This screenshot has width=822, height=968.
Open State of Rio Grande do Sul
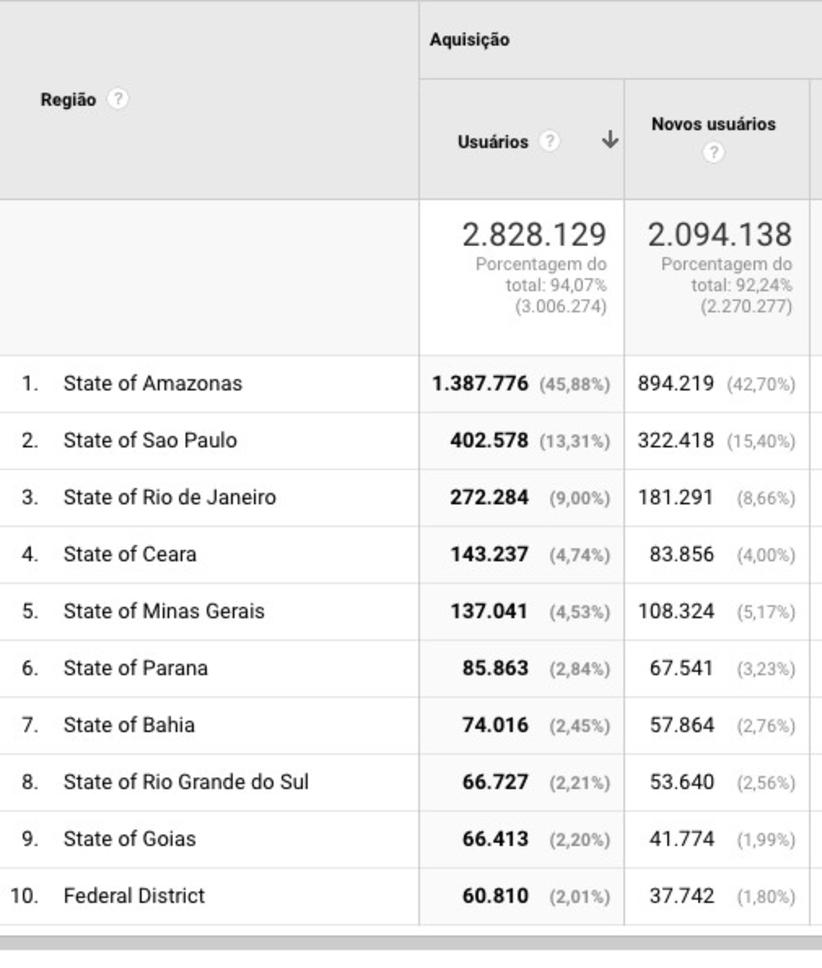click(x=186, y=782)
